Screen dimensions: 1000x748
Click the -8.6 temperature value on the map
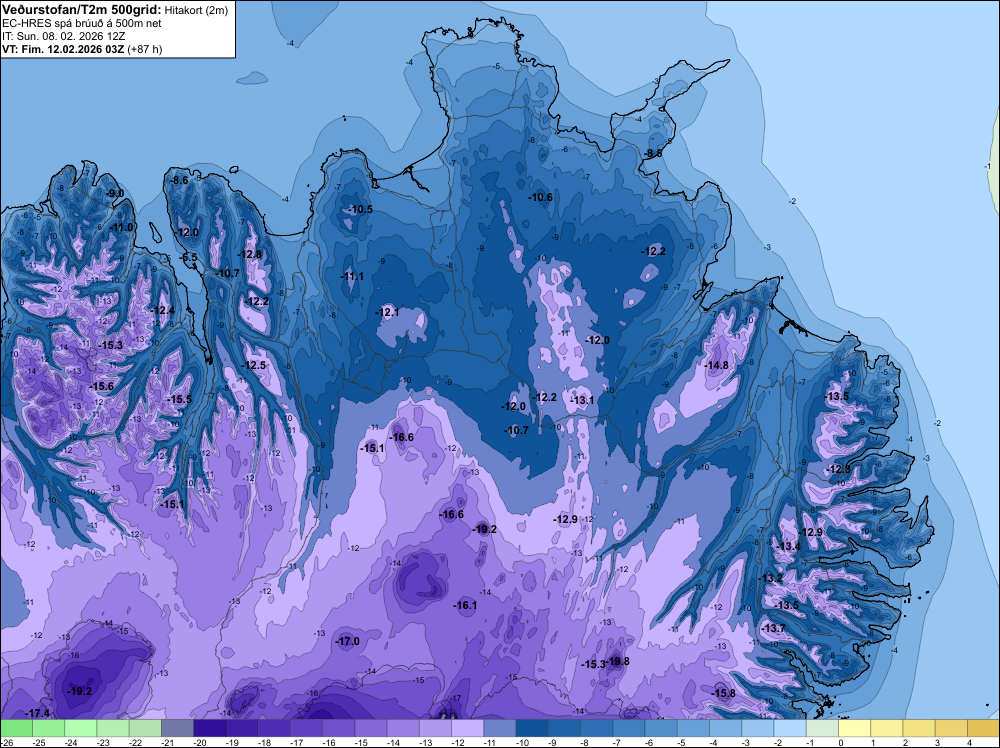180,180
